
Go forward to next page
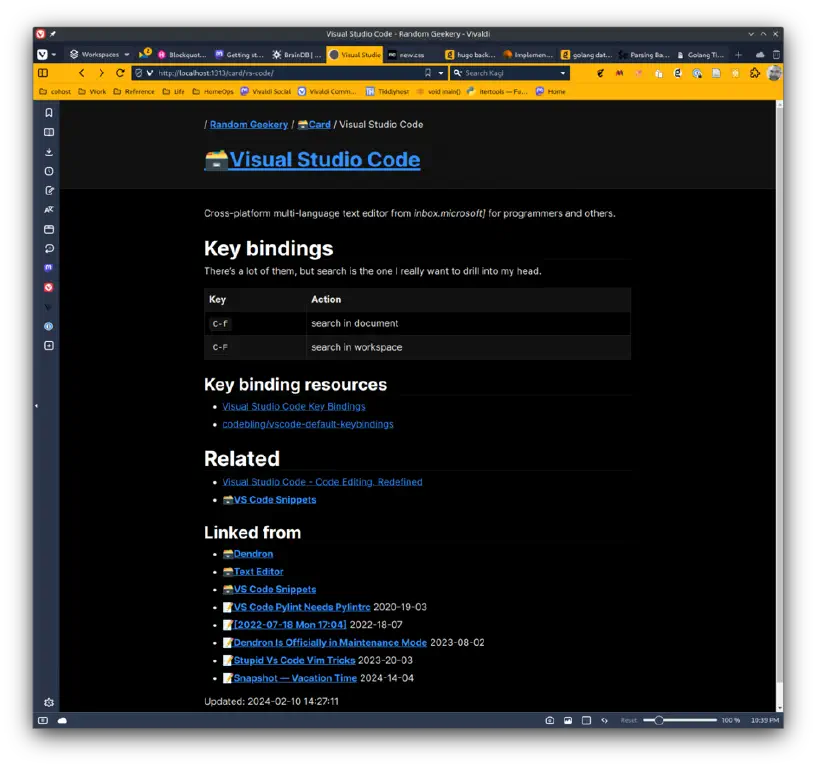click(x=101, y=73)
